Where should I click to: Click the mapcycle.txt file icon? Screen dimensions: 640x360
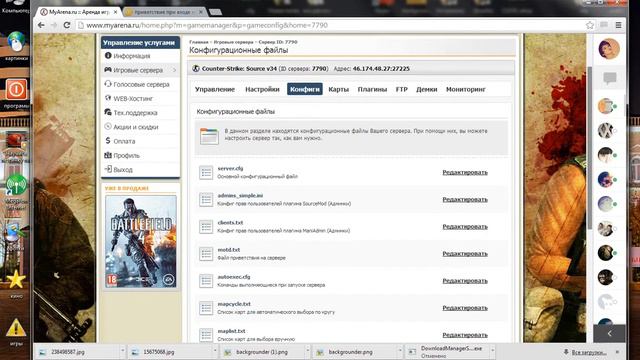click(x=206, y=308)
